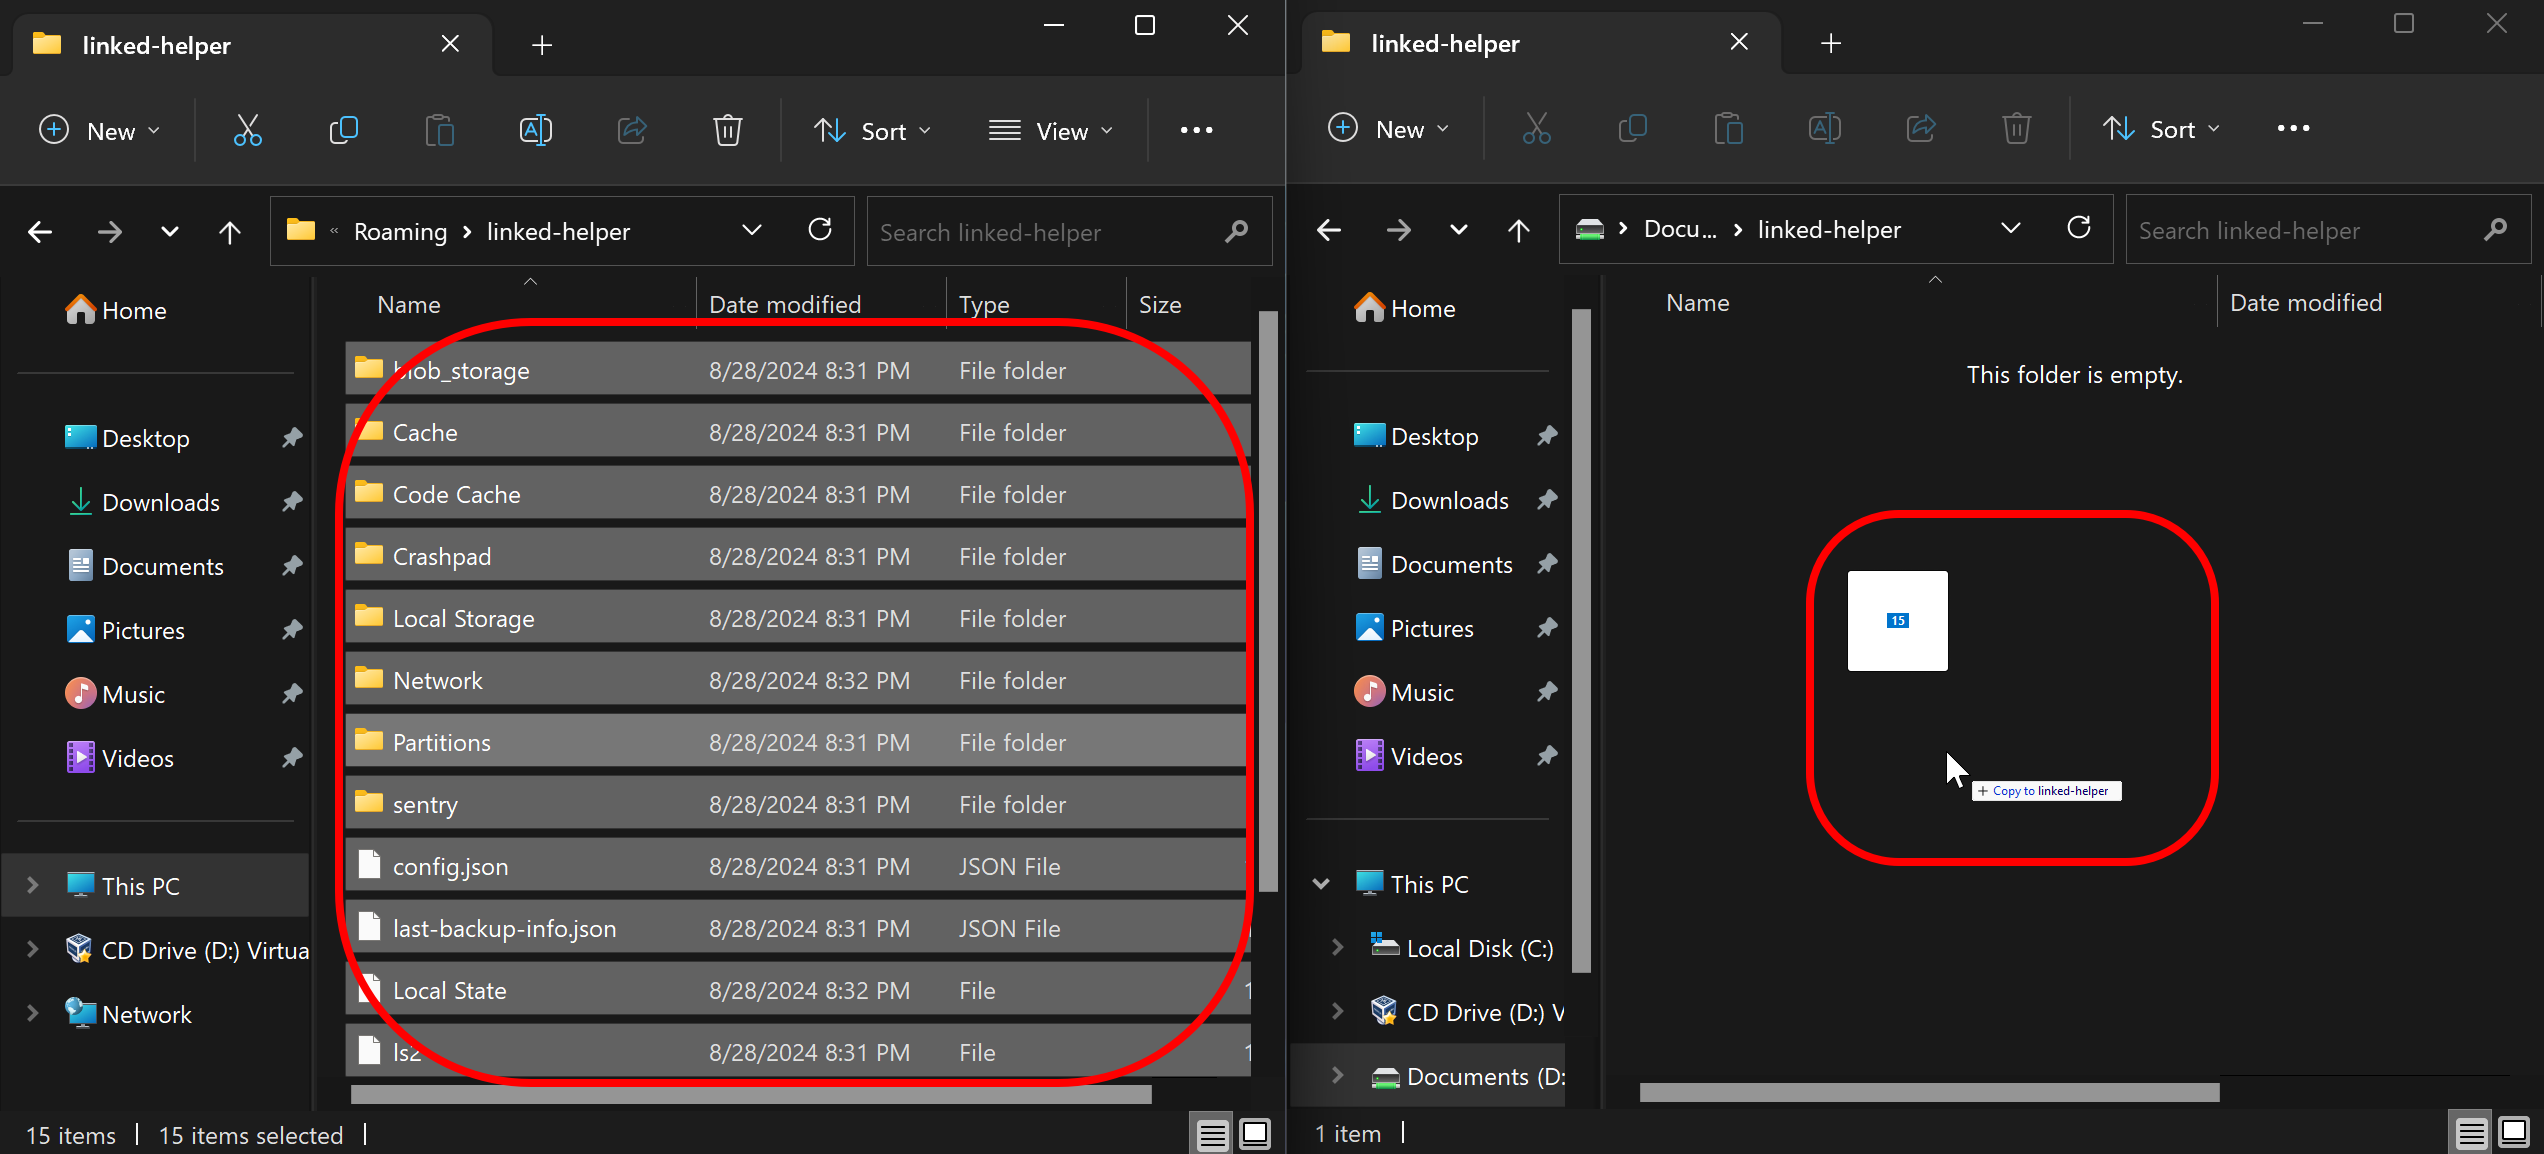
Task: Click search magnifier in right window
Action: click(x=2496, y=229)
